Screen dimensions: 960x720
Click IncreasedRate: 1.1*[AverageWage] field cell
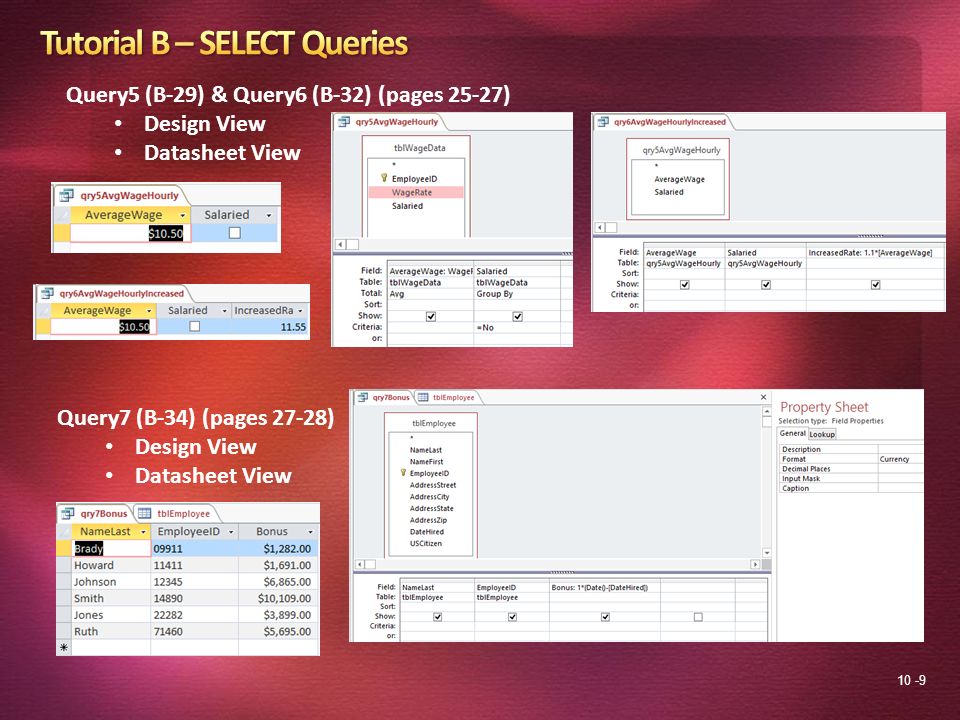(x=874, y=252)
